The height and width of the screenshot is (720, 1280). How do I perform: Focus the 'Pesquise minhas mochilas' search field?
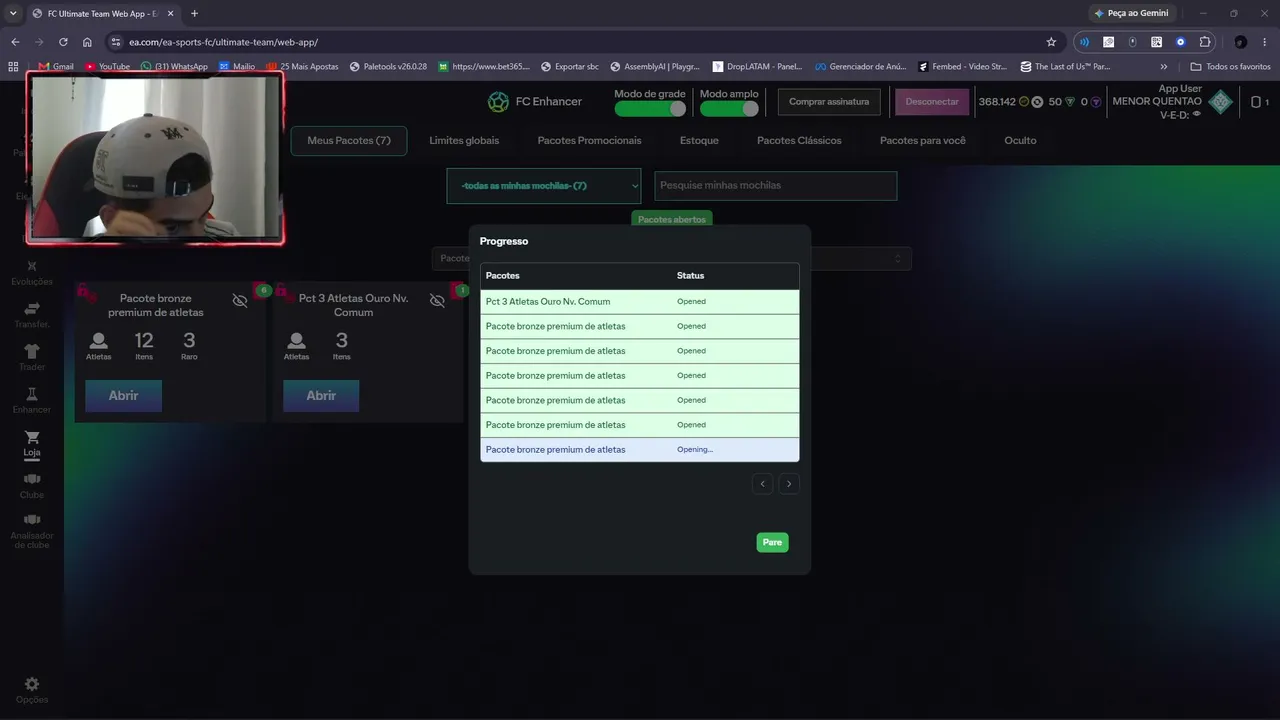pos(776,186)
